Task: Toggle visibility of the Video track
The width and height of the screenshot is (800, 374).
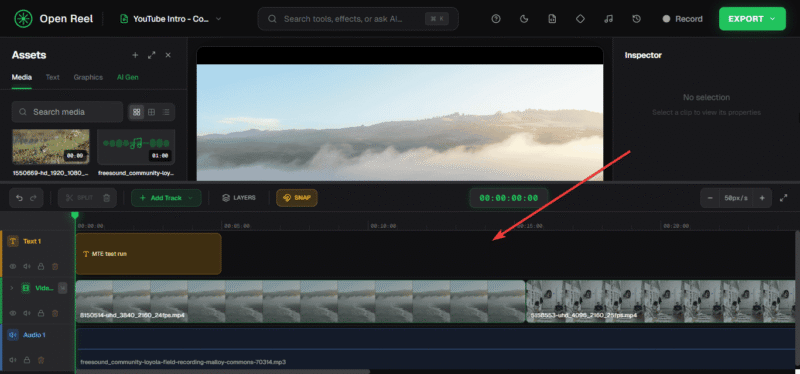Action: (13, 313)
